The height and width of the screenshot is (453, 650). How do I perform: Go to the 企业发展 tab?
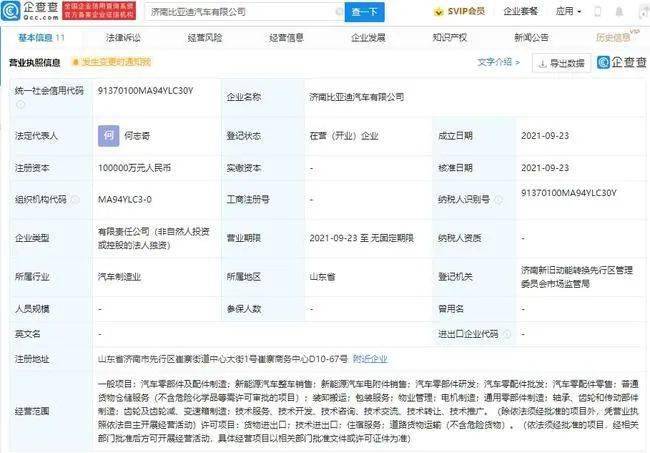coord(368,38)
